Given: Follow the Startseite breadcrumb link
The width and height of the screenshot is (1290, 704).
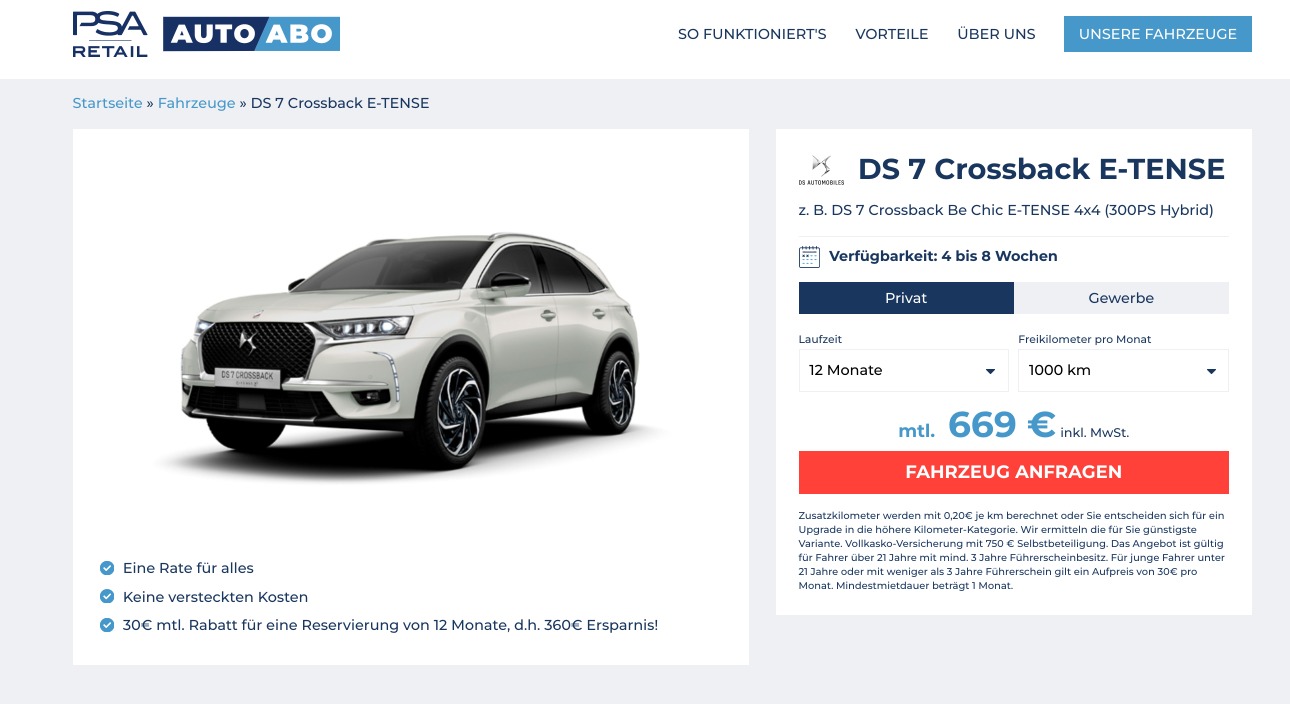Looking at the screenshot, I should coord(107,103).
